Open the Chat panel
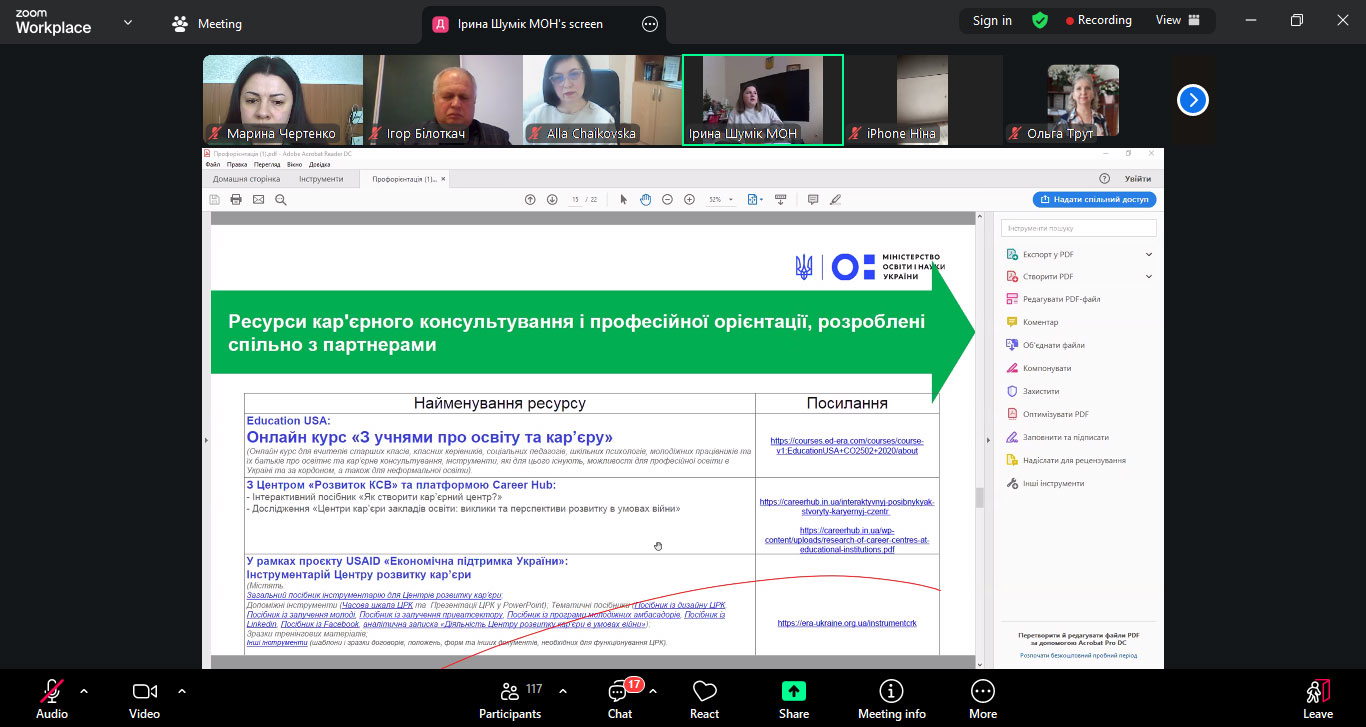The width and height of the screenshot is (1366, 727). click(x=619, y=692)
